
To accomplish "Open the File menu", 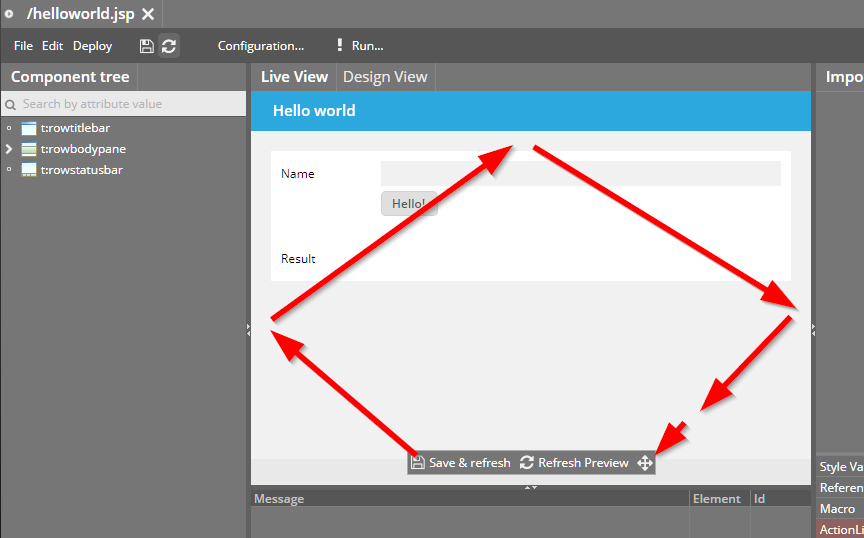I will point(23,46).
